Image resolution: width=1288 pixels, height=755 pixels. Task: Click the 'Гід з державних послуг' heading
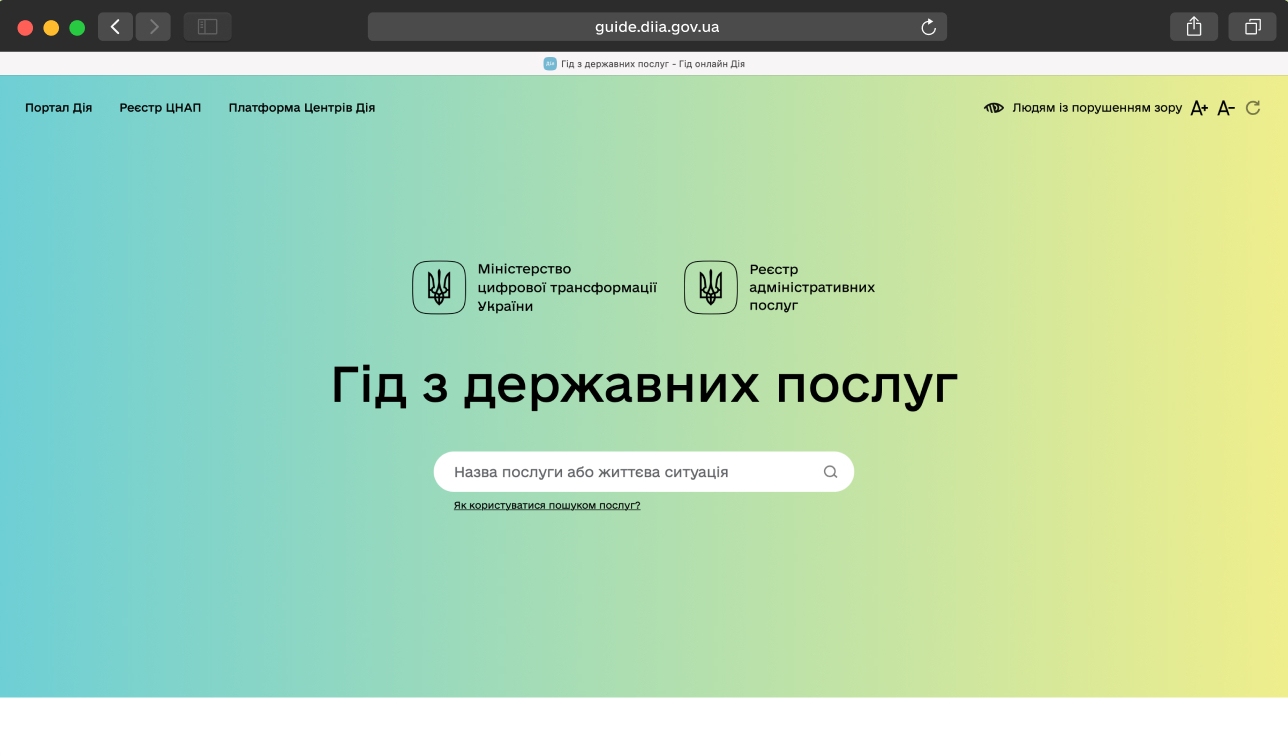pos(644,386)
